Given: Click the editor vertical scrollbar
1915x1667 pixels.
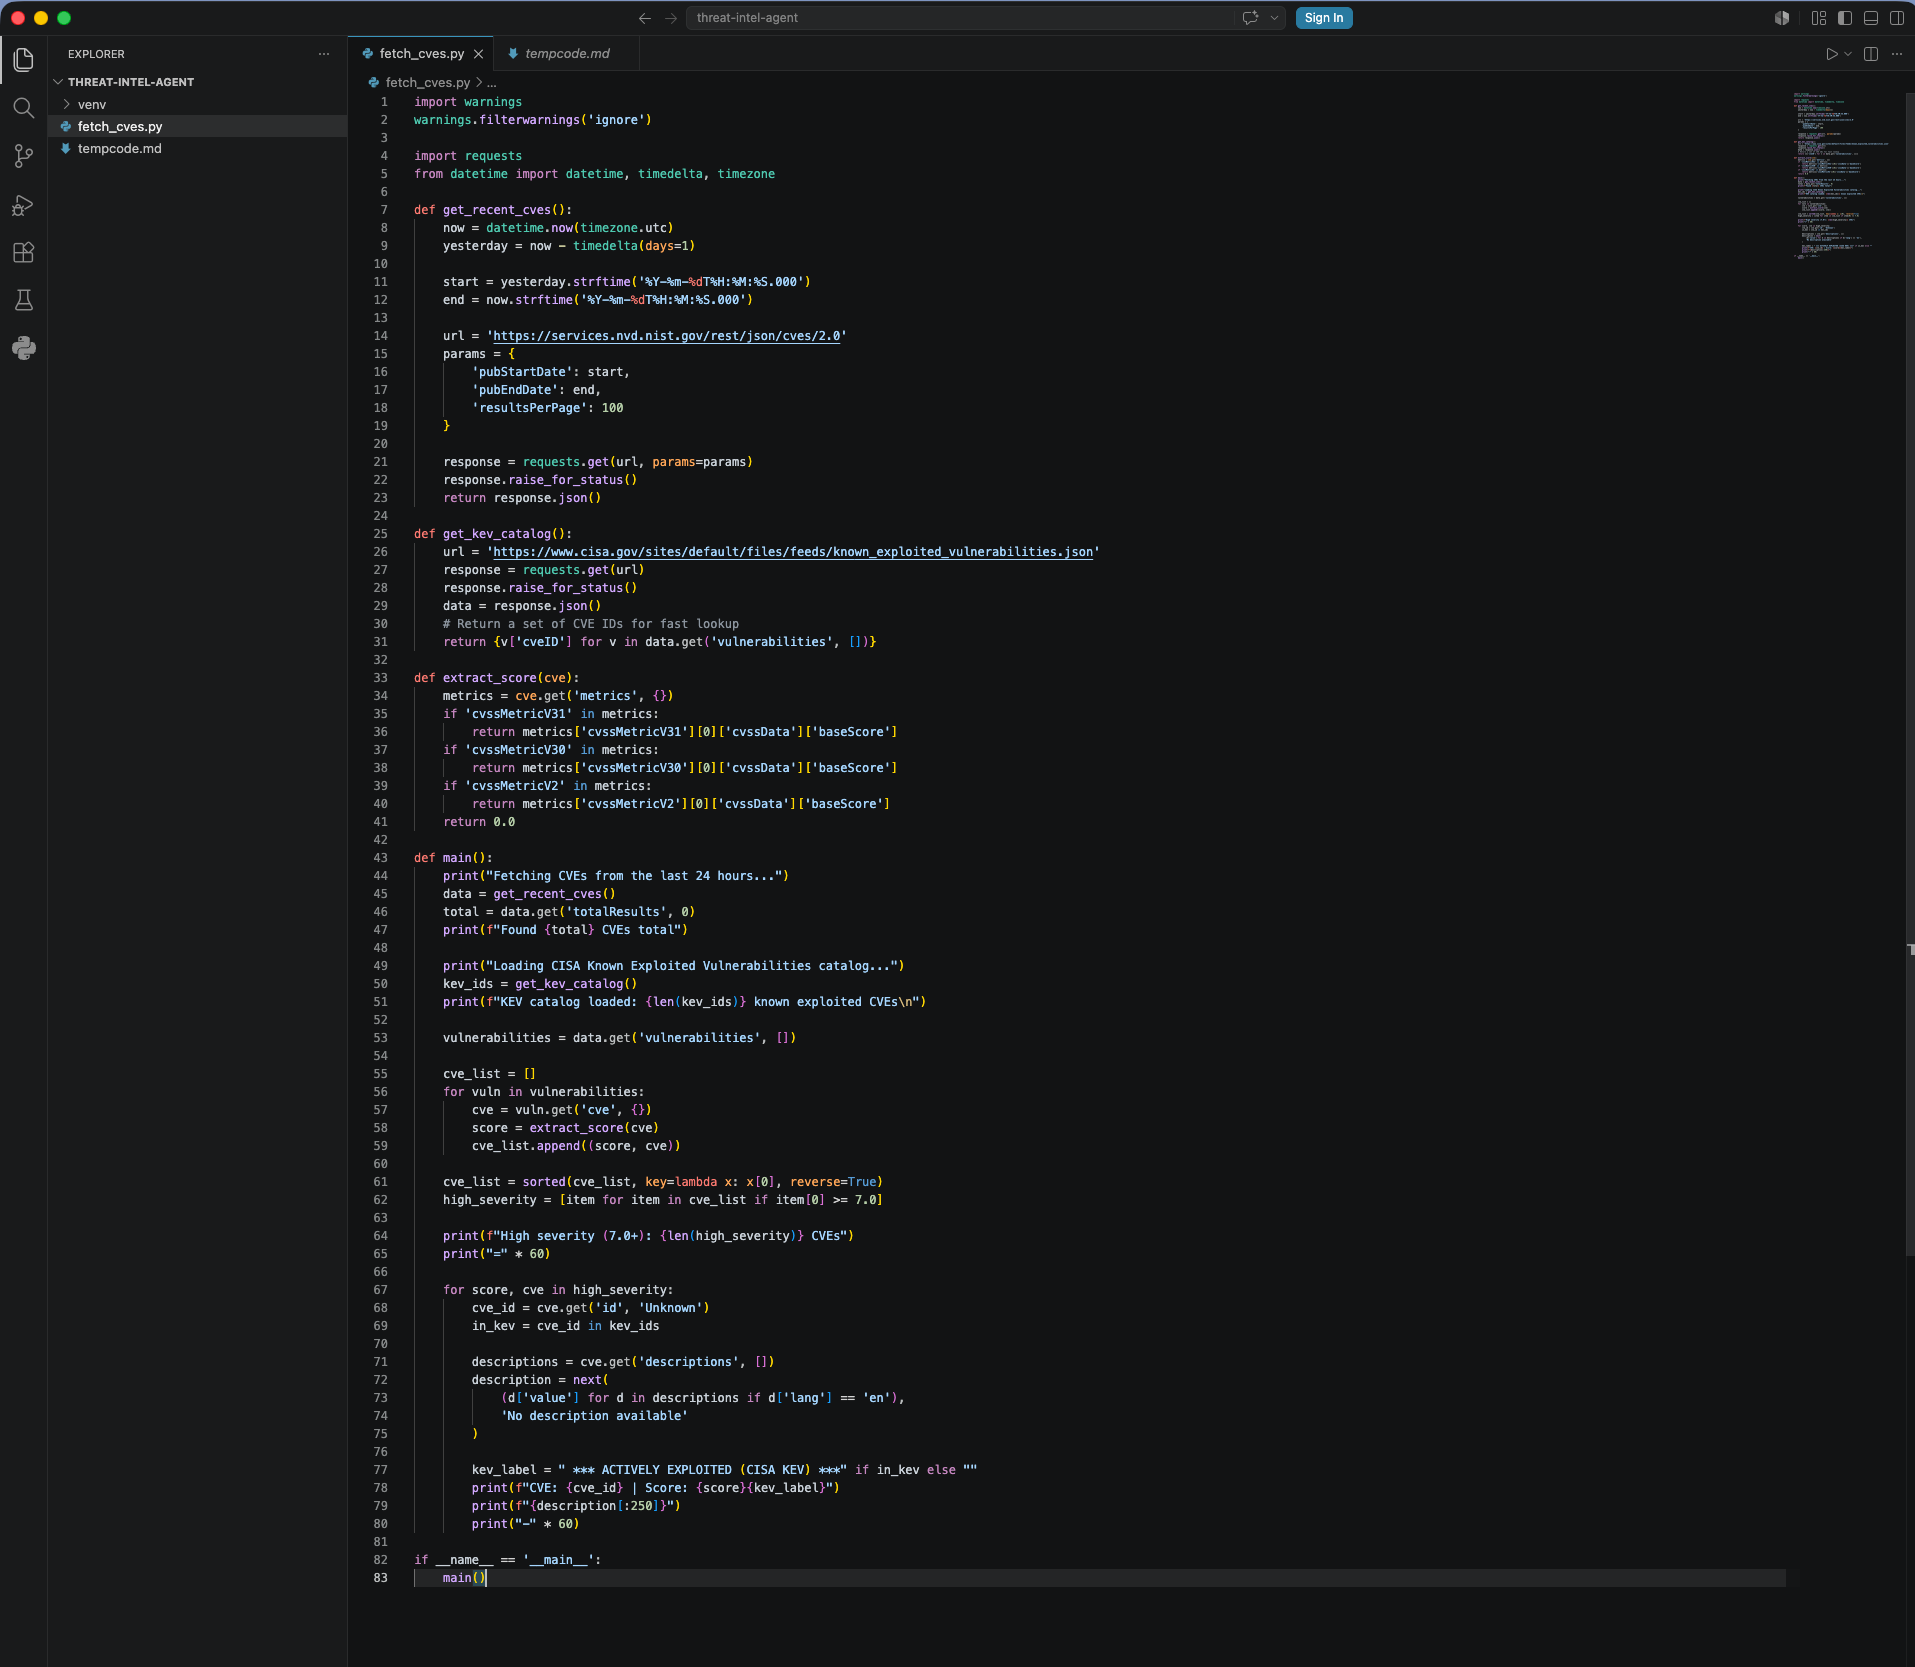Looking at the screenshot, I should pyautogui.click(x=1909, y=675).
